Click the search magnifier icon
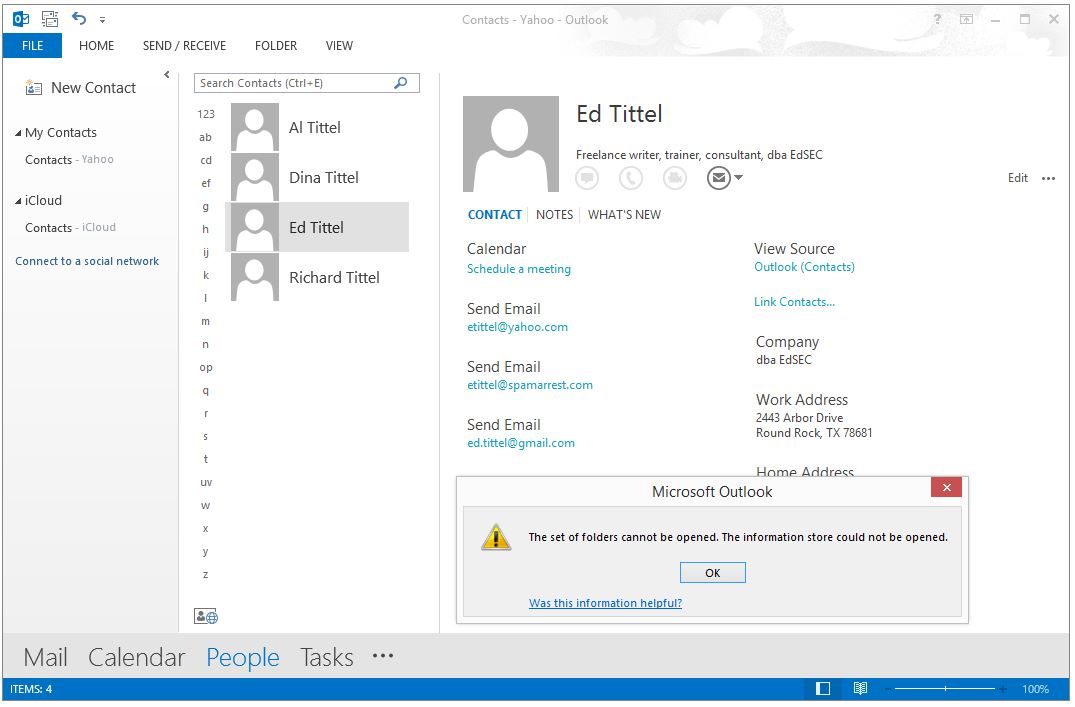Screen dimensions: 1075x707 (401, 83)
